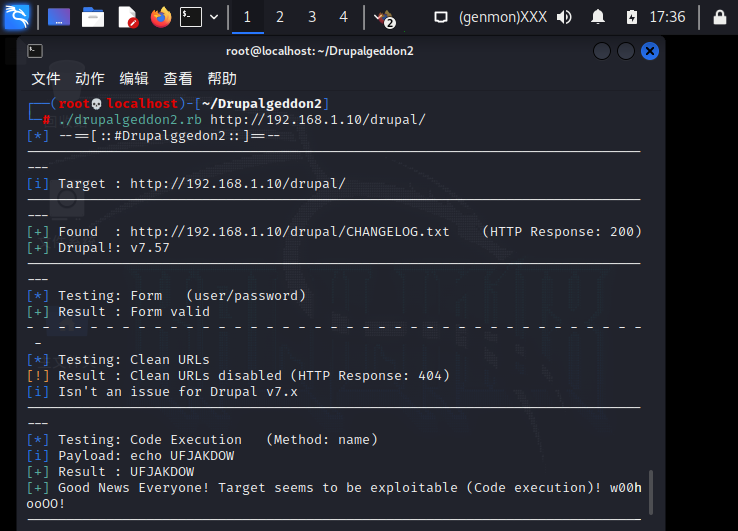Image resolution: width=738 pixels, height=531 pixels.
Task: Open the volume speaker control
Action: pyautogui.click(x=564, y=17)
